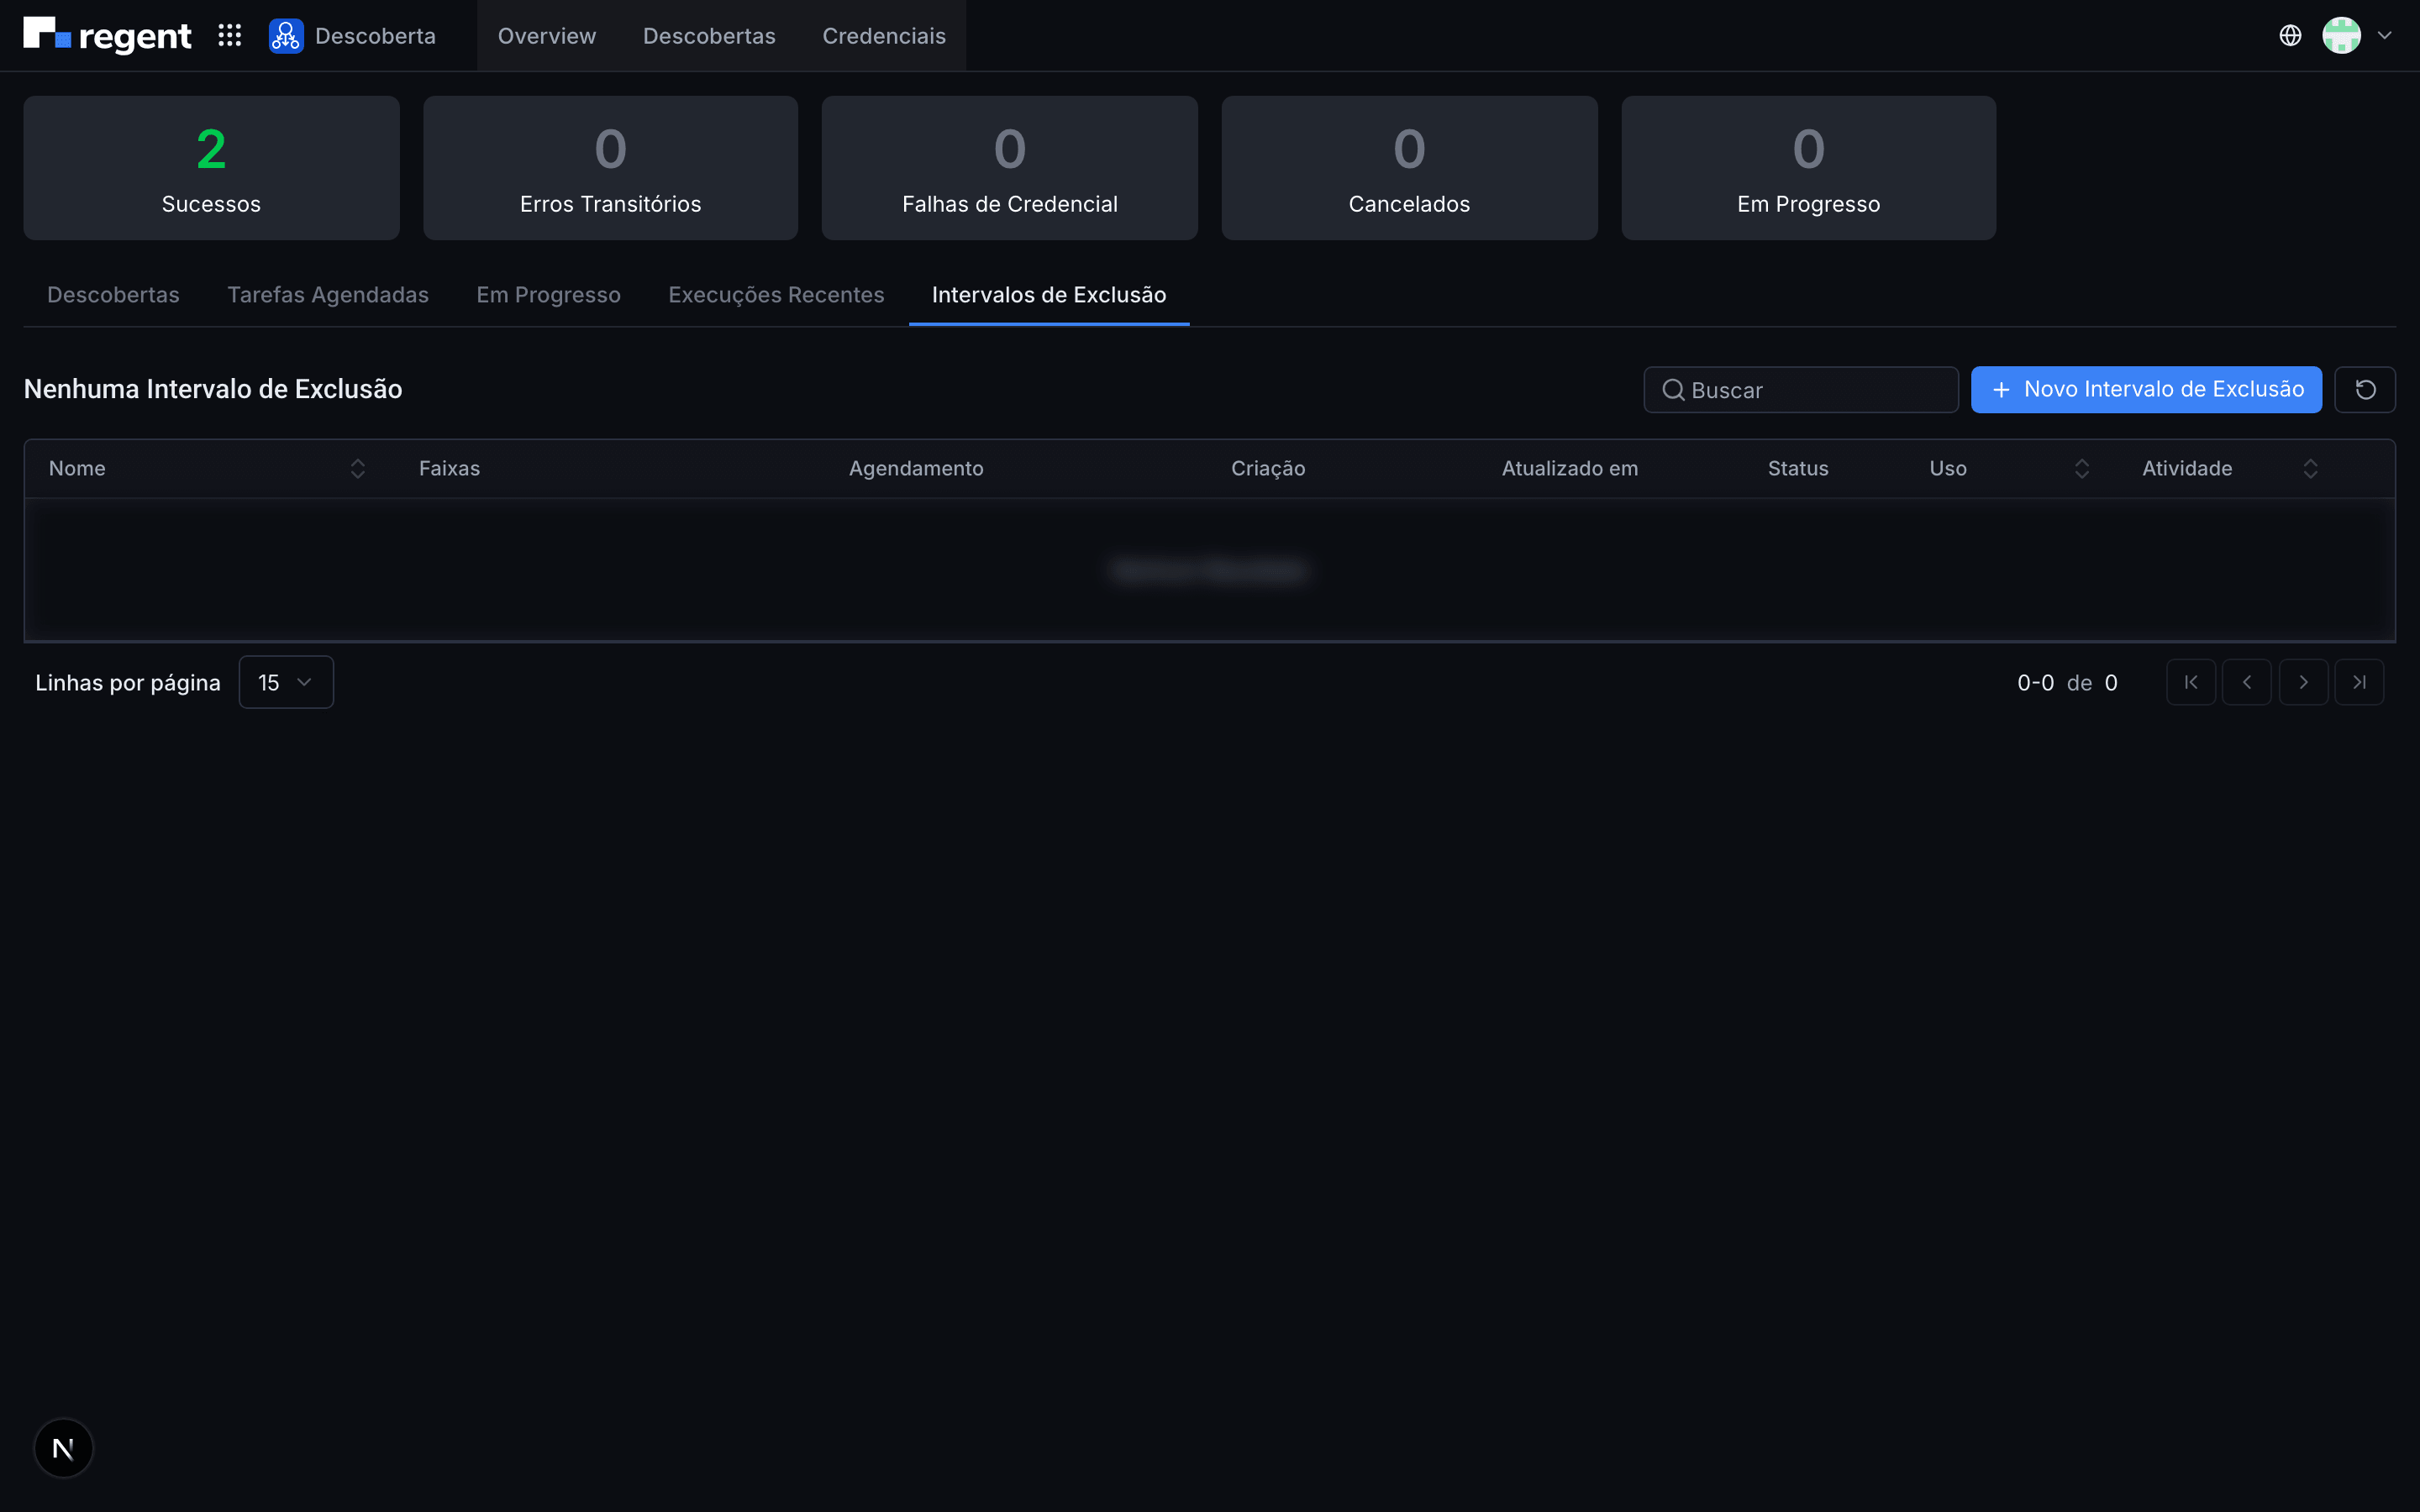Image resolution: width=2420 pixels, height=1512 pixels.
Task: Go to next page
Action: (x=2303, y=682)
